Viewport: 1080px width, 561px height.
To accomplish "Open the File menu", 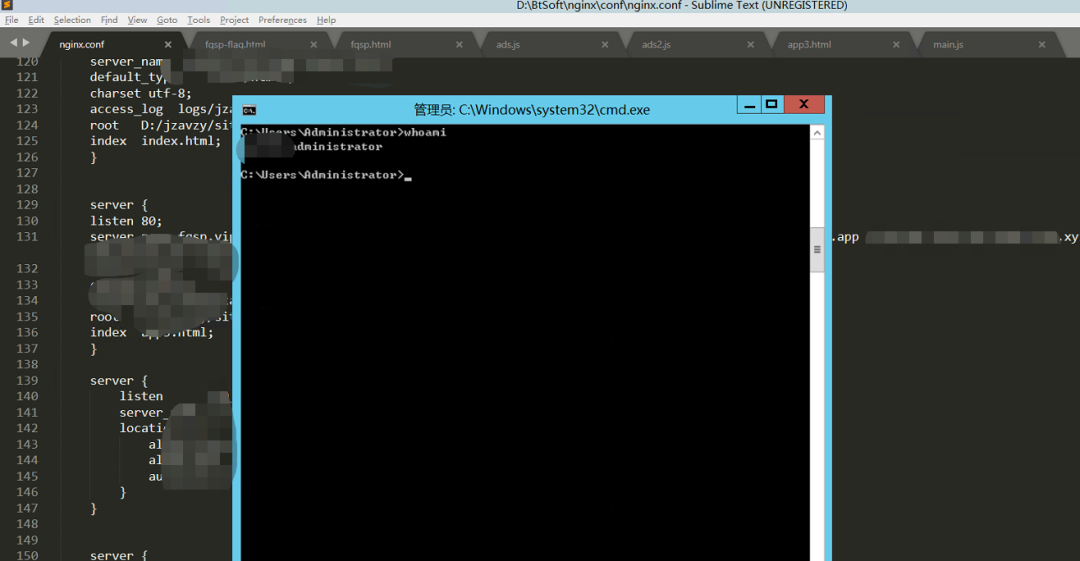I will [12, 20].
